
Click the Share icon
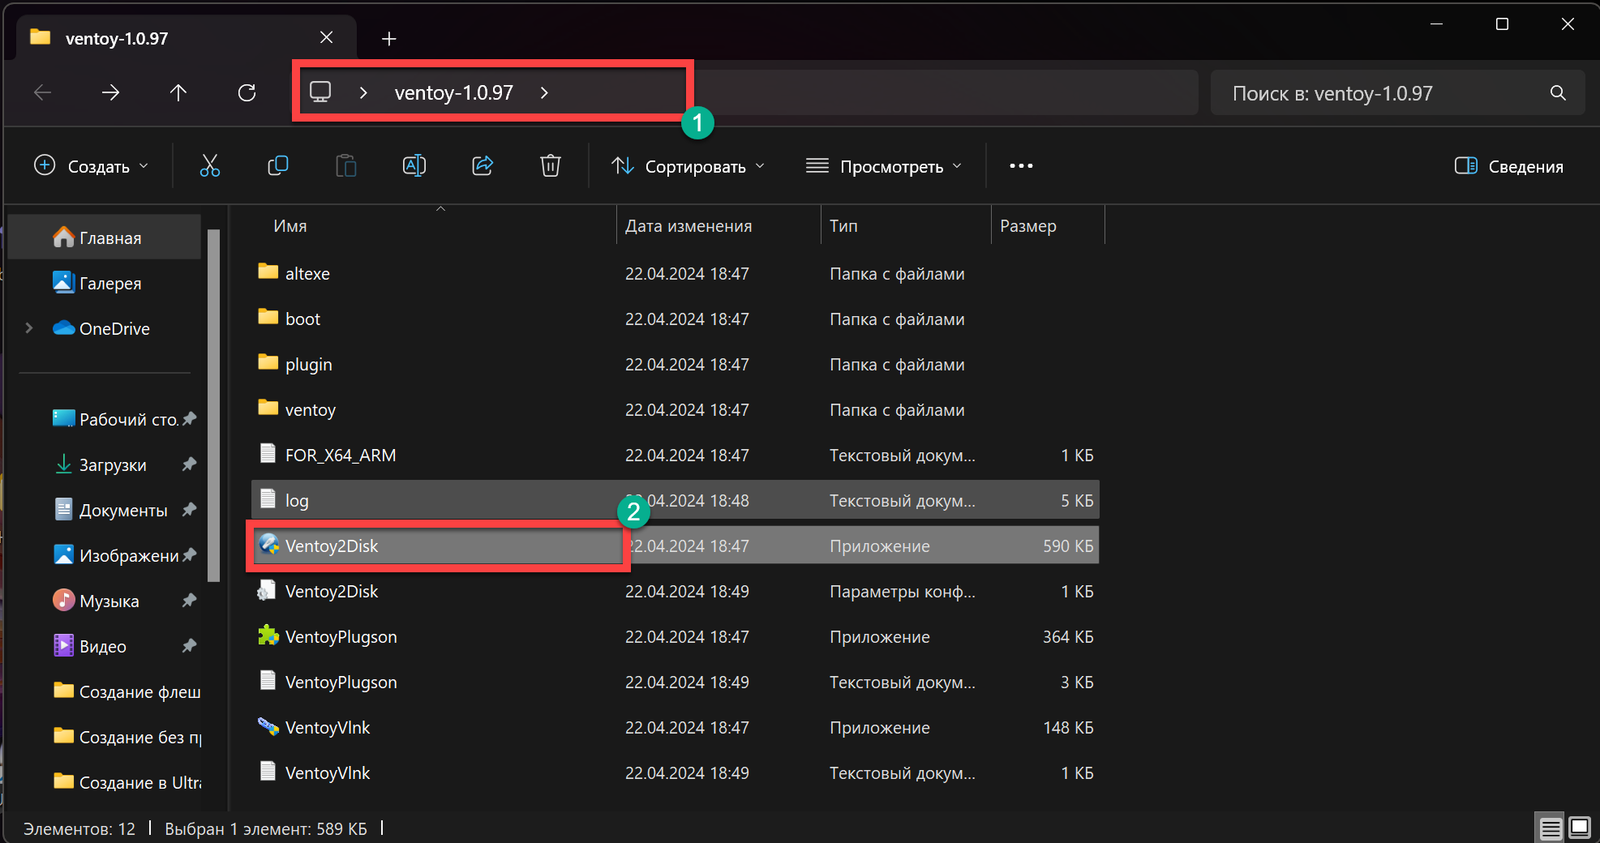tap(483, 166)
